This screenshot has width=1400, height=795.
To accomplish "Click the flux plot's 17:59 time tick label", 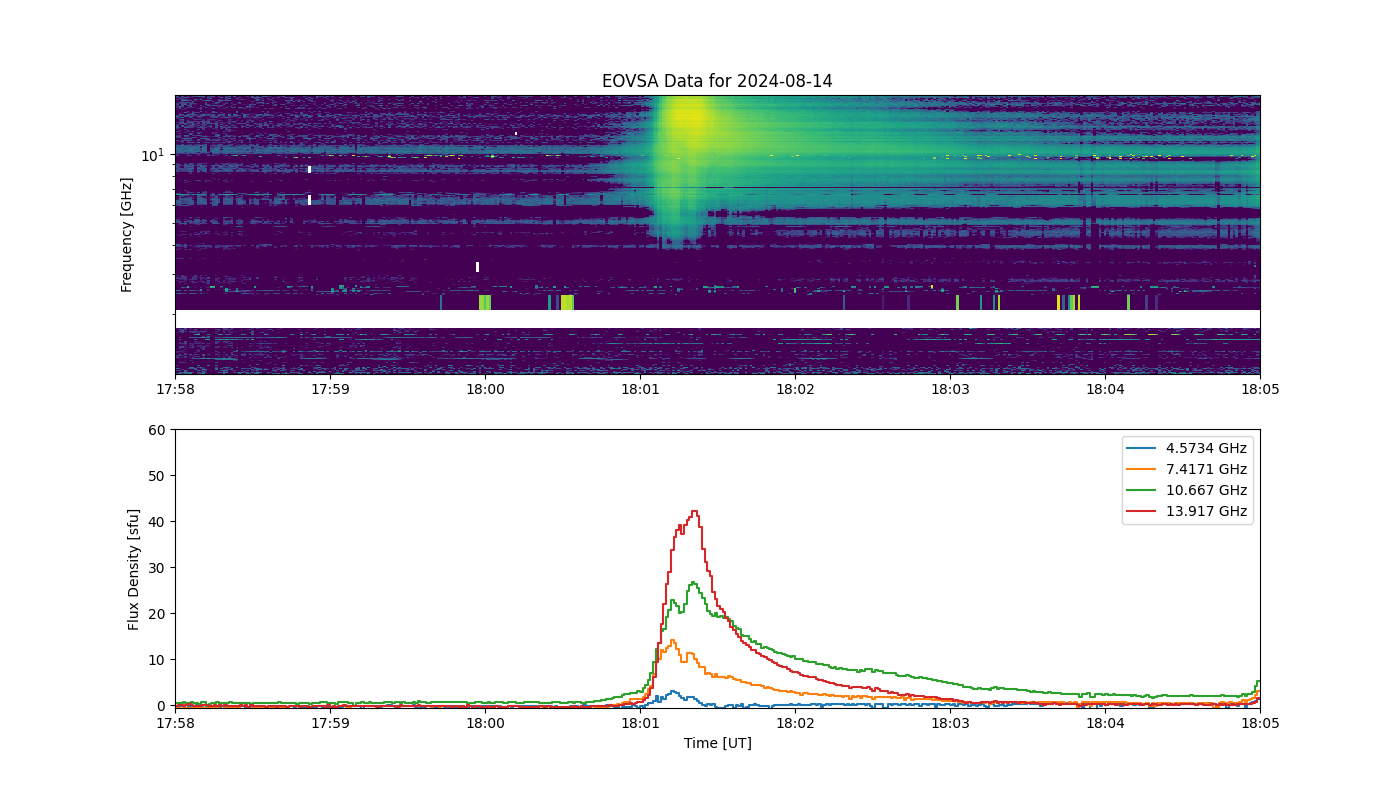I will pos(330,723).
